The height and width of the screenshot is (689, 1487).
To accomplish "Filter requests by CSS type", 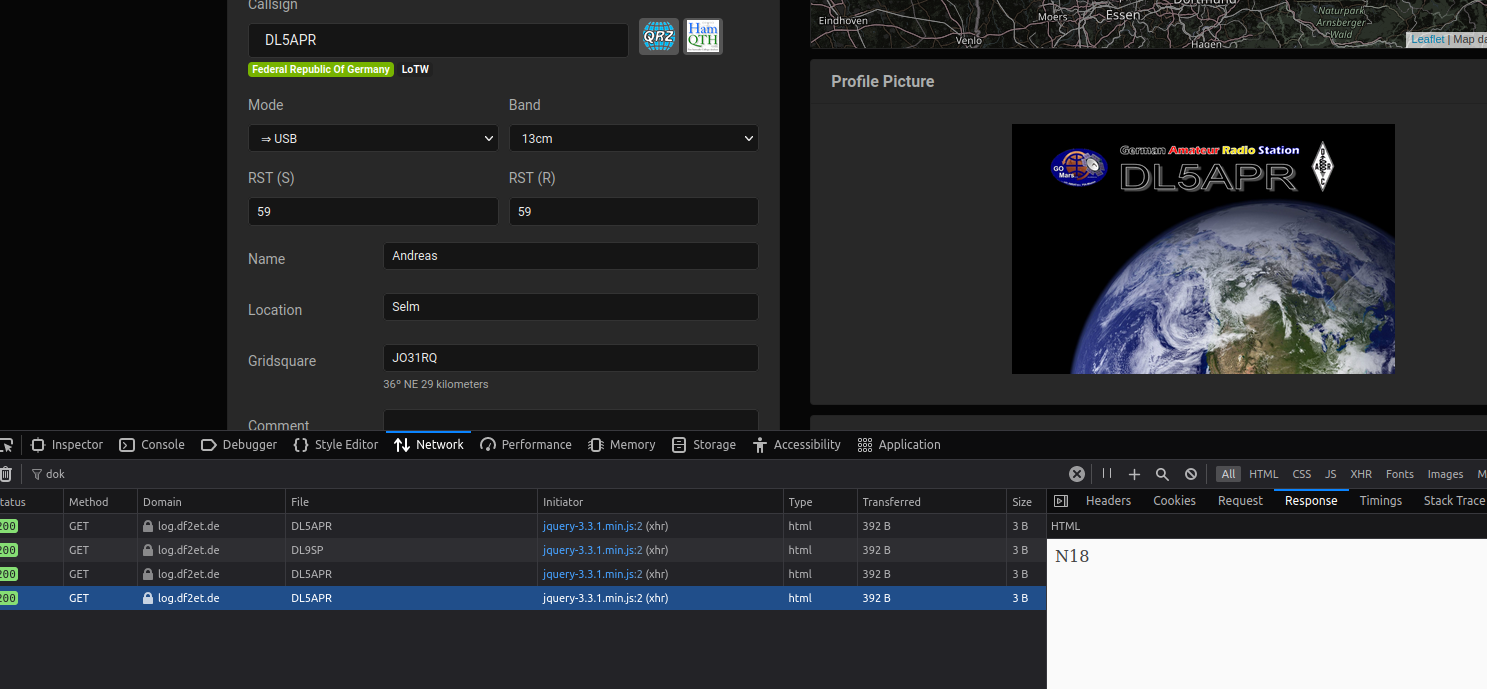I will coord(1301,474).
